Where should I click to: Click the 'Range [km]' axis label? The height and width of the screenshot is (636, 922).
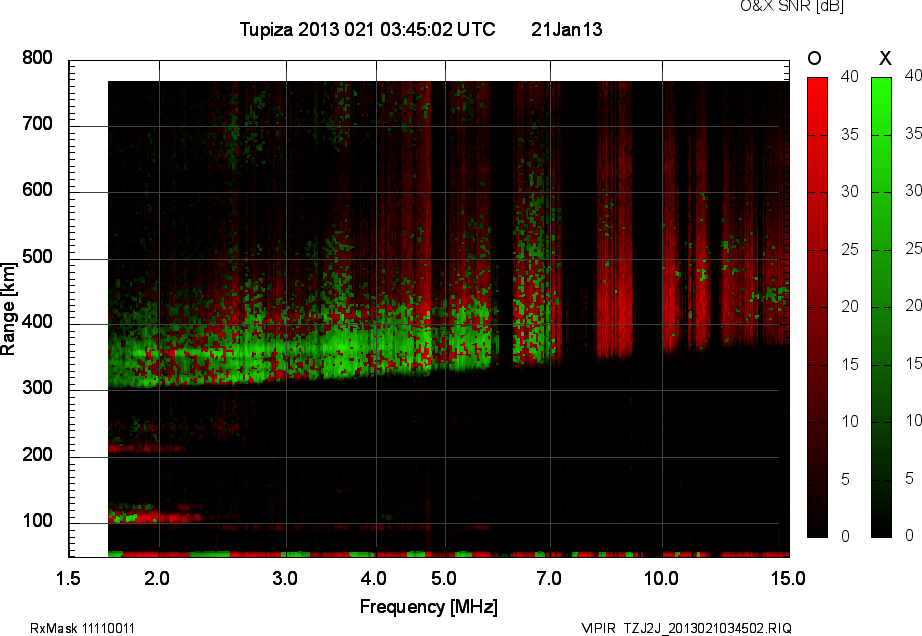point(8,309)
